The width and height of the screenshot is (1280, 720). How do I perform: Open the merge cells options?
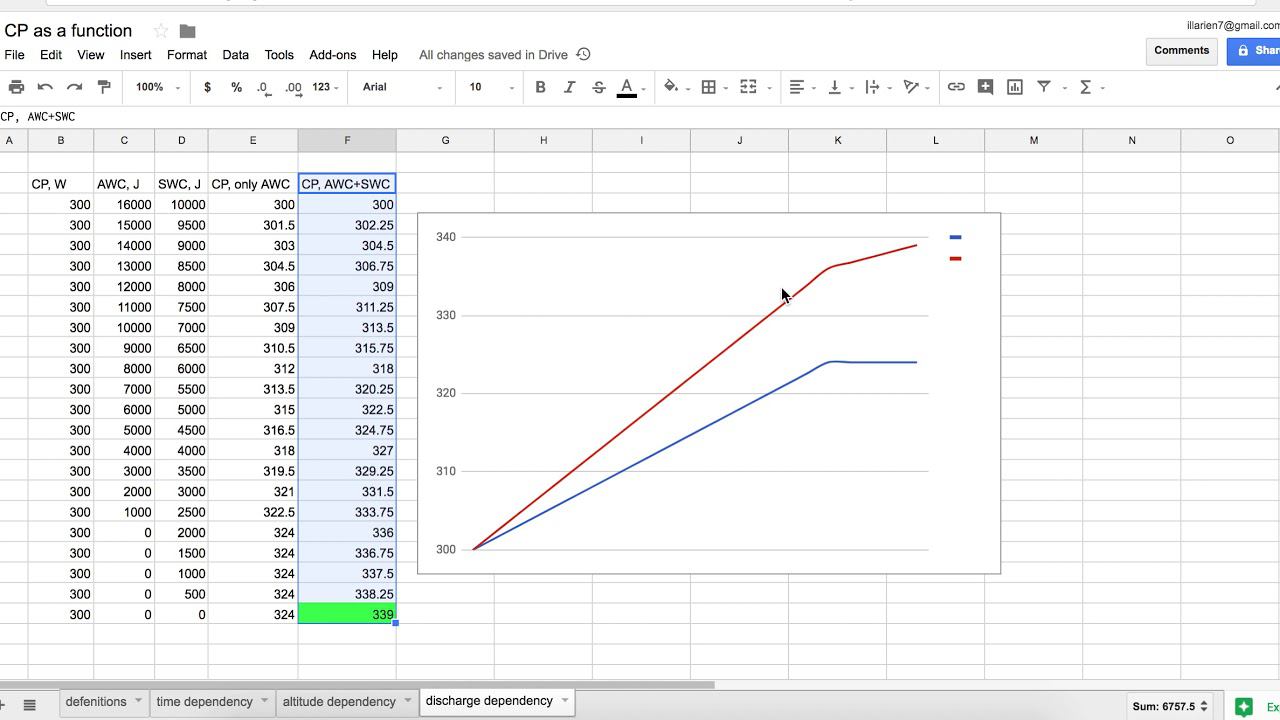coord(748,88)
